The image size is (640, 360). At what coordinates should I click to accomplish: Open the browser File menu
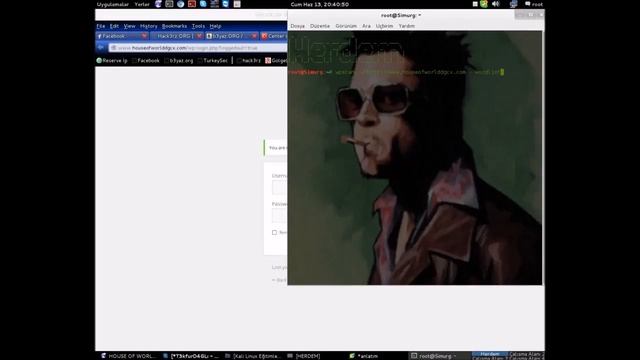pyautogui.click(x=101, y=26)
